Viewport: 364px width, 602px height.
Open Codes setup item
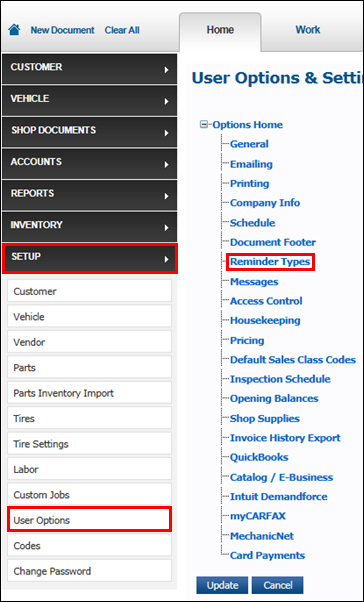coord(89,546)
